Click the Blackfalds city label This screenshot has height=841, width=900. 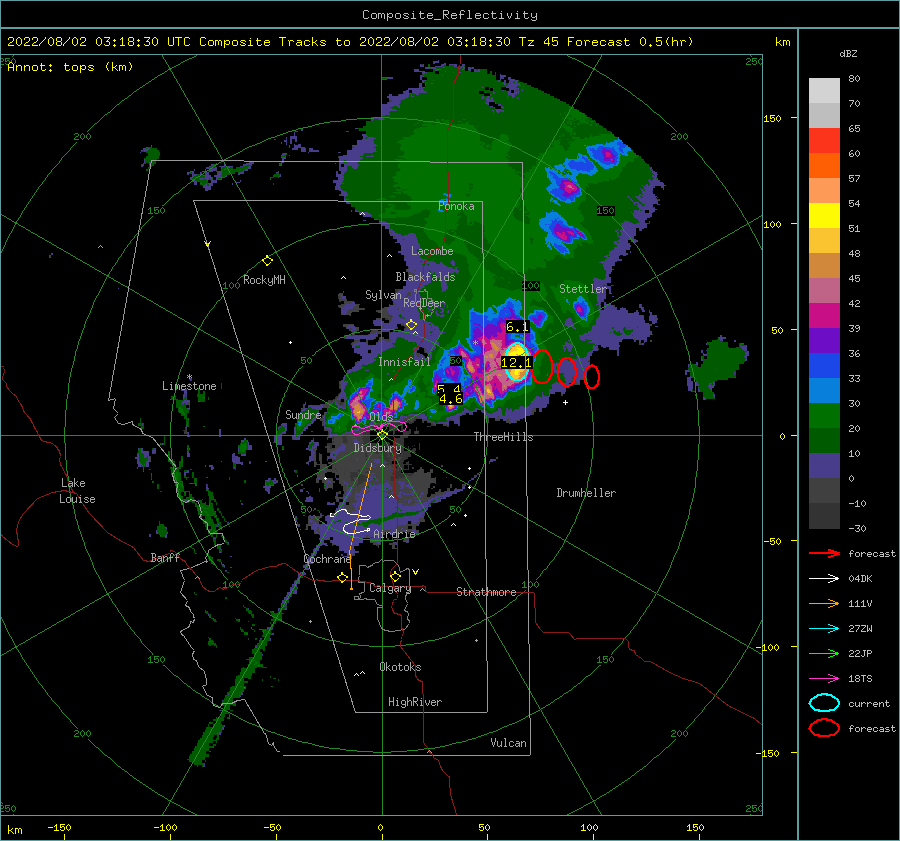pos(425,277)
